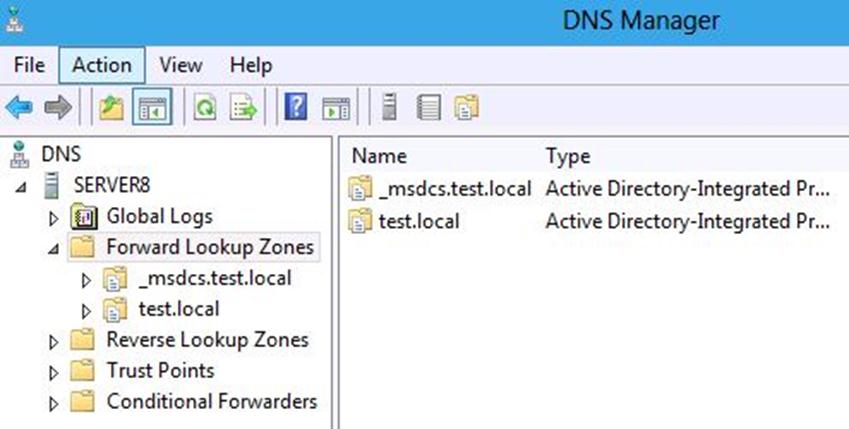Image resolution: width=849 pixels, height=429 pixels.
Task: Select the Conditional Forwarders label
Action: (x=212, y=402)
